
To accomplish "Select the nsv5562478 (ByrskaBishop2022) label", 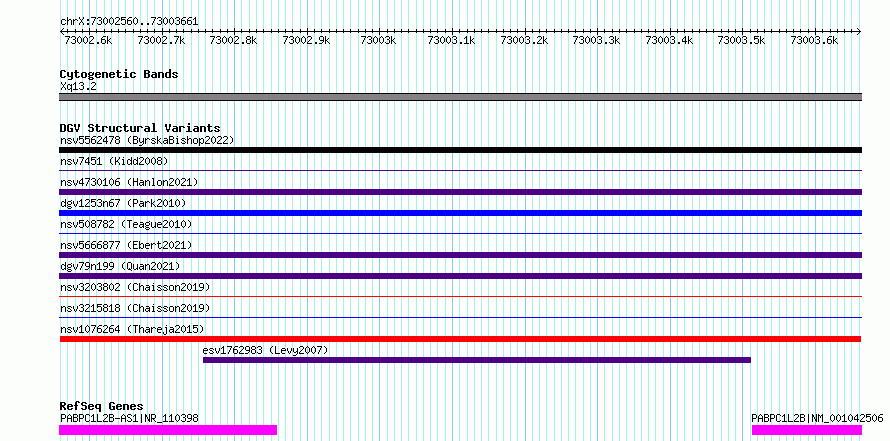I will (x=147, y=140).
